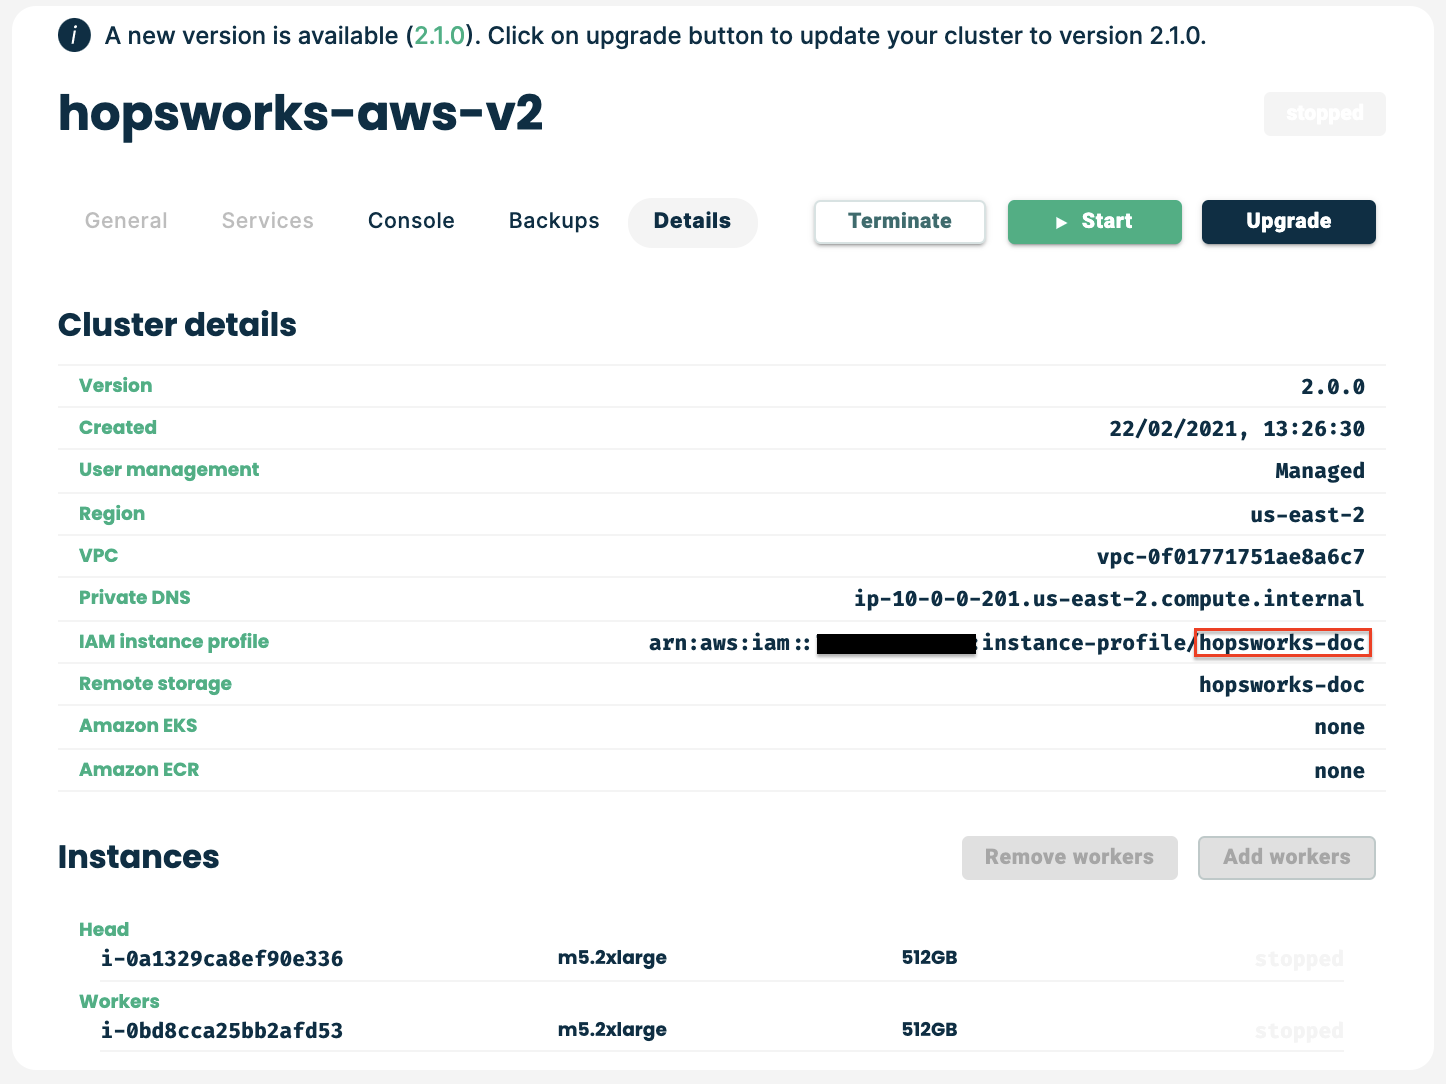
Task: Click the Version label
Action: 116,386
